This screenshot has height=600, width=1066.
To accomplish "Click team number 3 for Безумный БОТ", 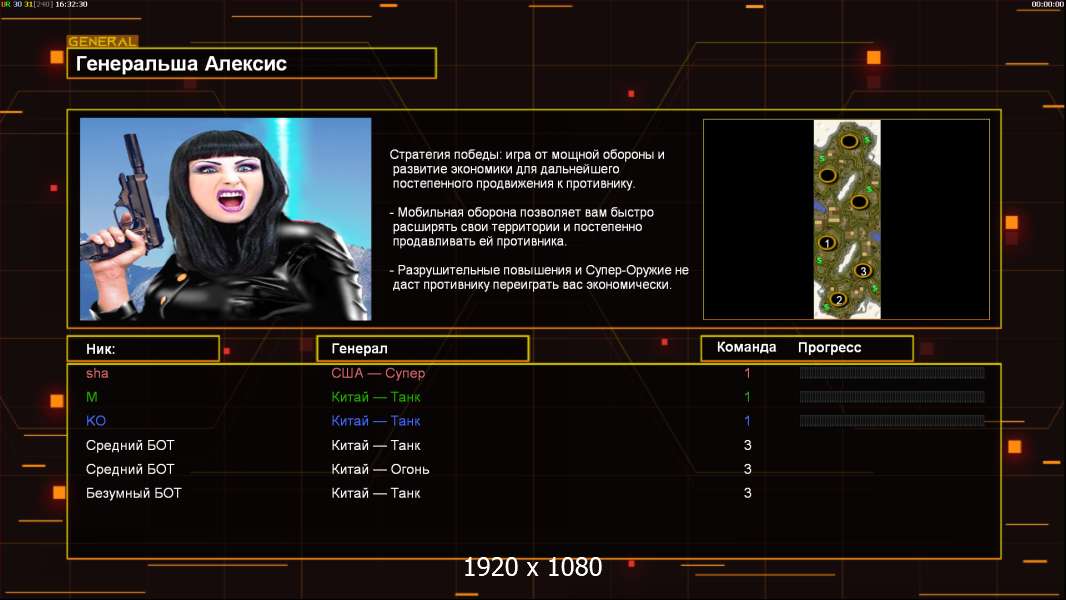I will [747, 493].
